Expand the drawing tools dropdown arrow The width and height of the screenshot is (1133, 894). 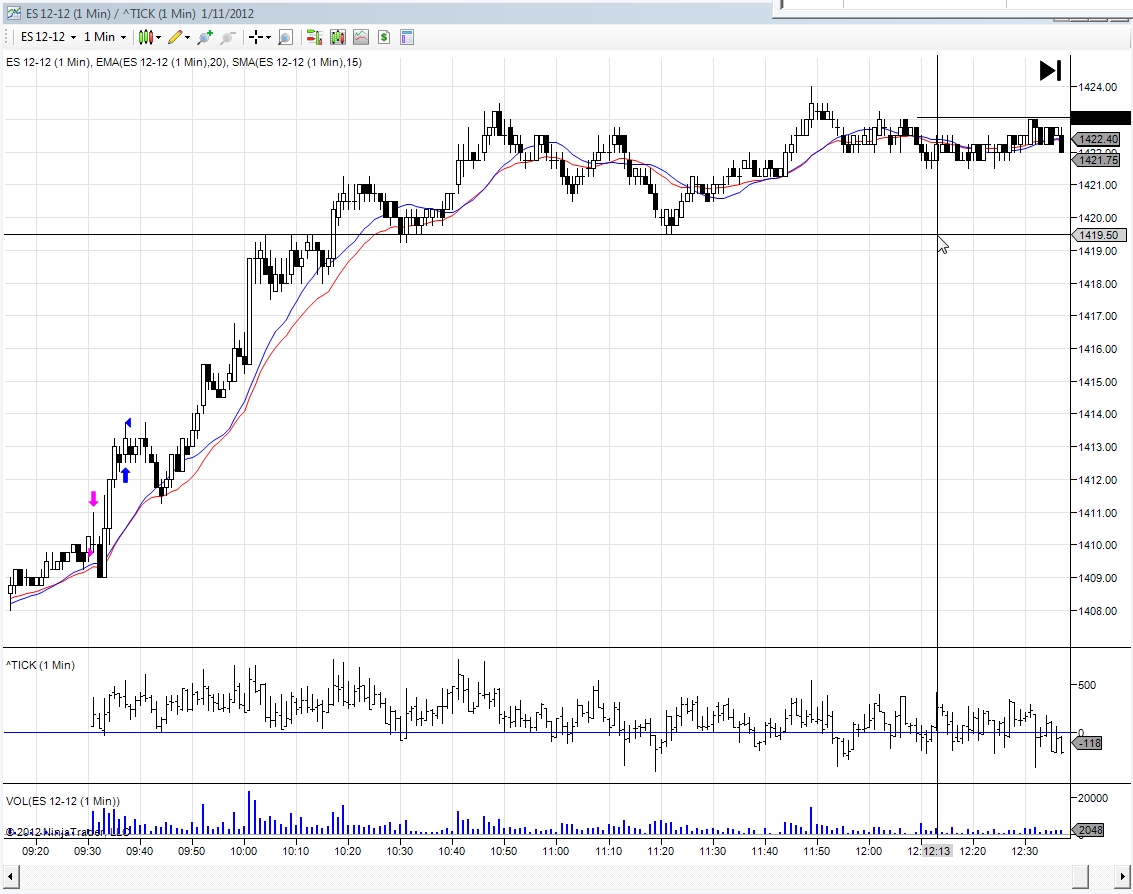click(x=188, y=38)
